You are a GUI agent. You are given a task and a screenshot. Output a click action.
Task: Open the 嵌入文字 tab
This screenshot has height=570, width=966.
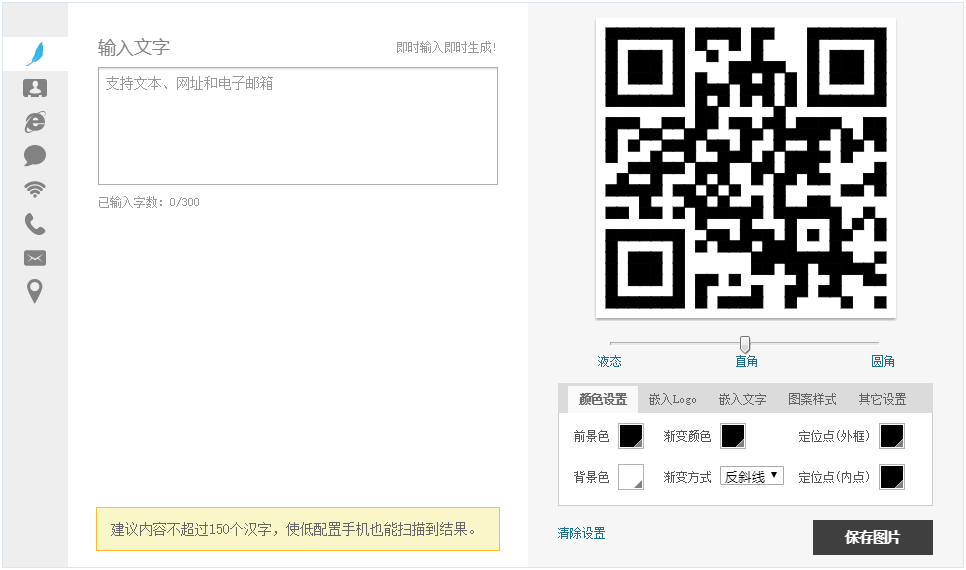click(x=742, y=399)
